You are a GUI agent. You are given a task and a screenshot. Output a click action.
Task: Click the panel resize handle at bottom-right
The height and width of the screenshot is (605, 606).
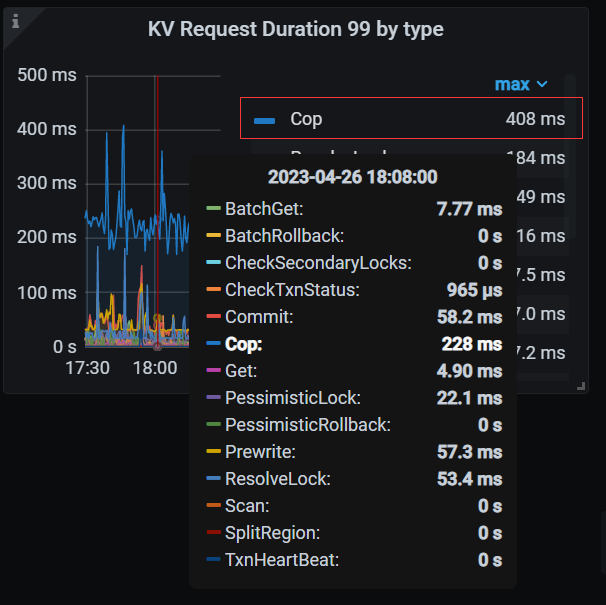579,385
